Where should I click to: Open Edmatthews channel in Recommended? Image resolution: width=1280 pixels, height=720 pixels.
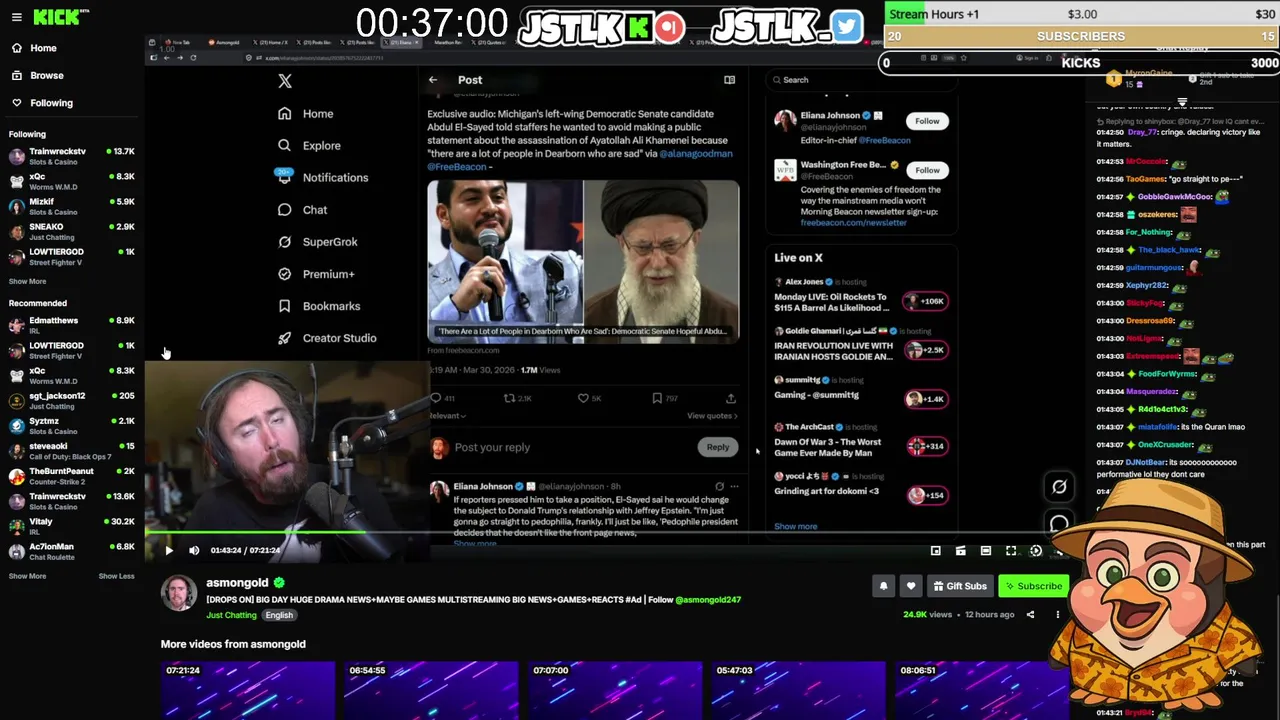(x=70, y=325)
